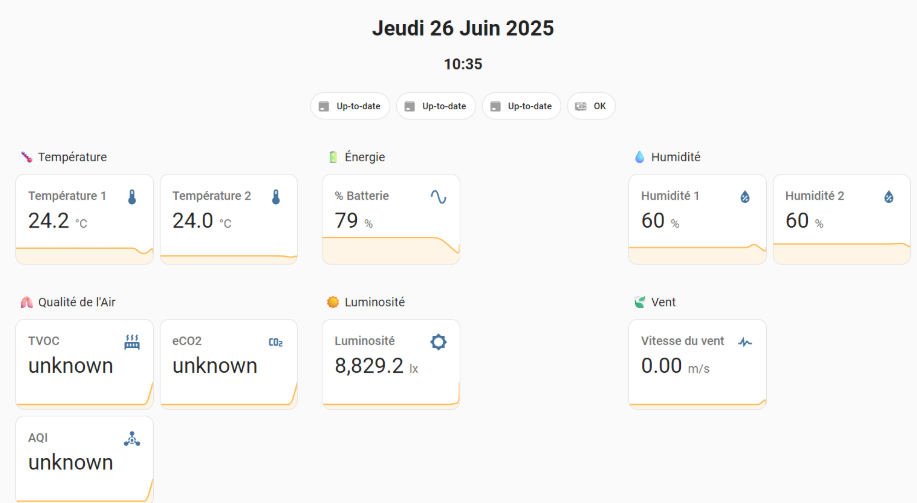This screenshot has width=917, height=503.
Task: Open the third Up-to-date status badge
Action: tap(522, 106)
